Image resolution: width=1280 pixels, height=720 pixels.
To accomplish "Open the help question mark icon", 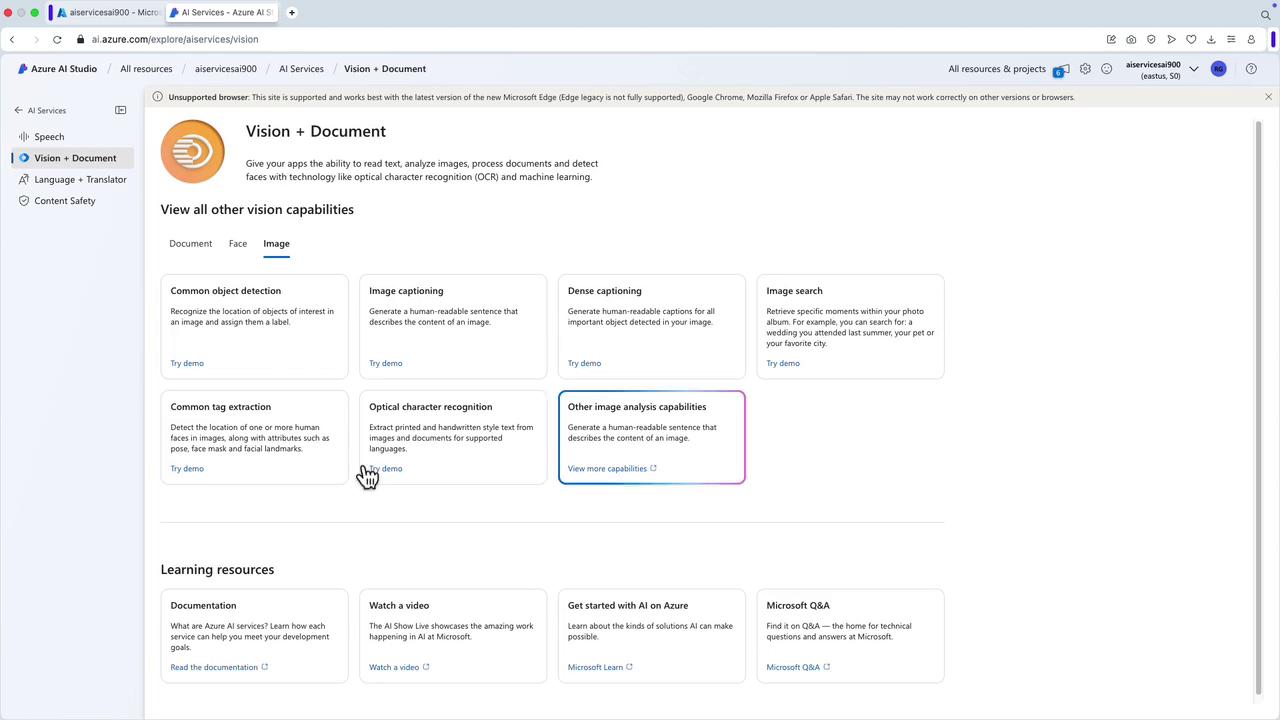I will point(1251,69).
